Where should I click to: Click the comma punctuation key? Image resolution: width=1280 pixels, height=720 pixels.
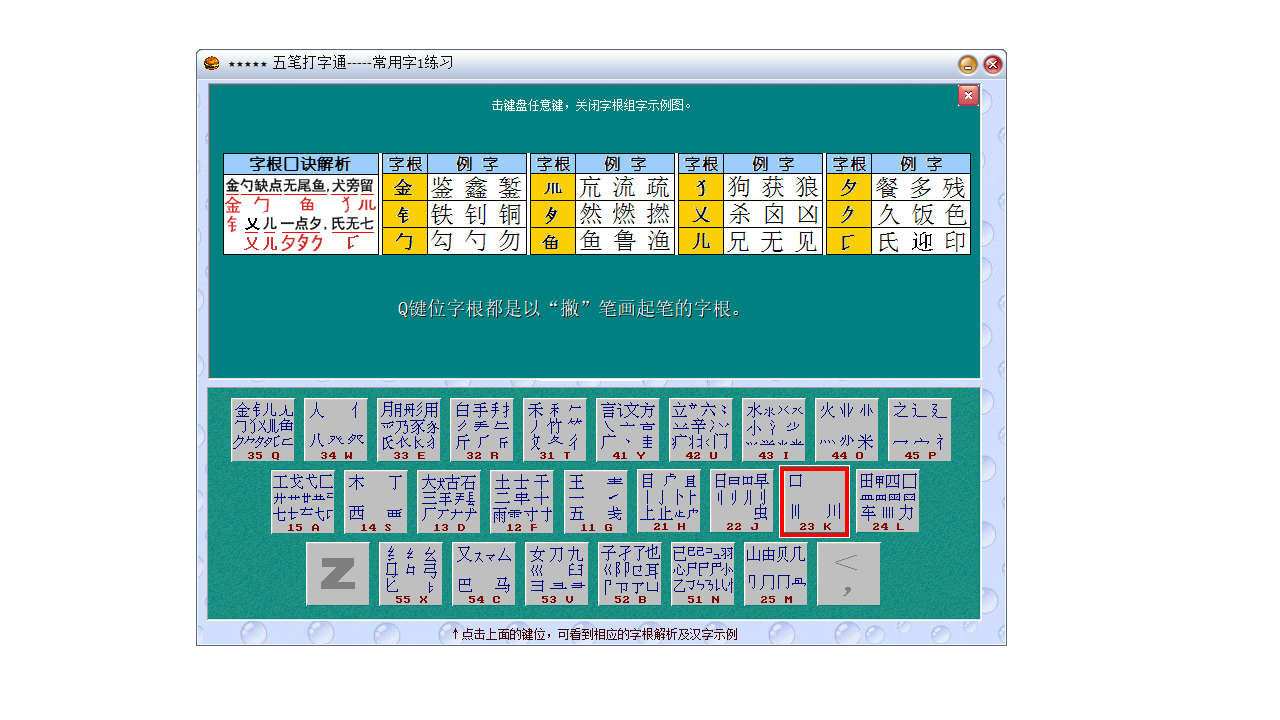850,572
